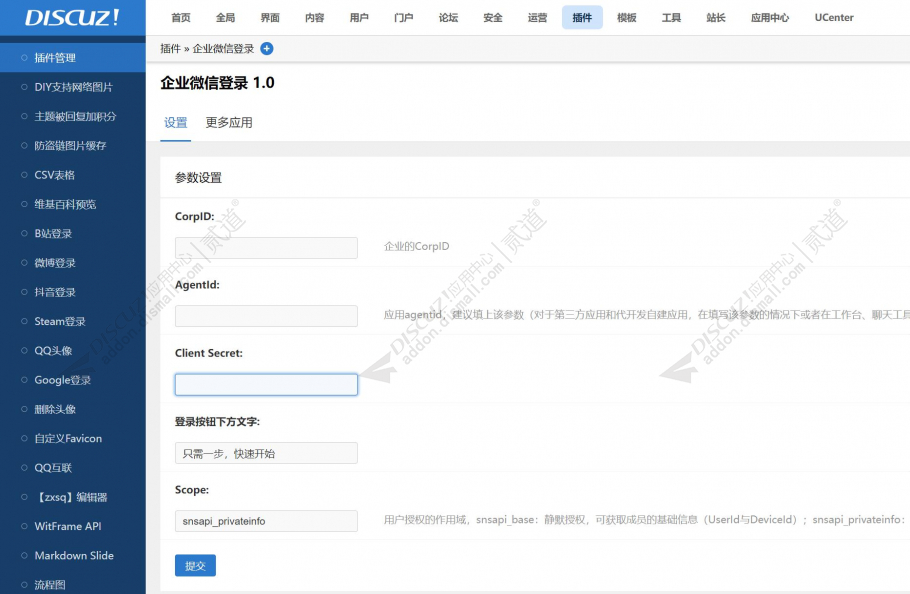The width and height of the screenshot is (910, 594).
Task: Open the 运营 top menu
Action: point(537,17)
